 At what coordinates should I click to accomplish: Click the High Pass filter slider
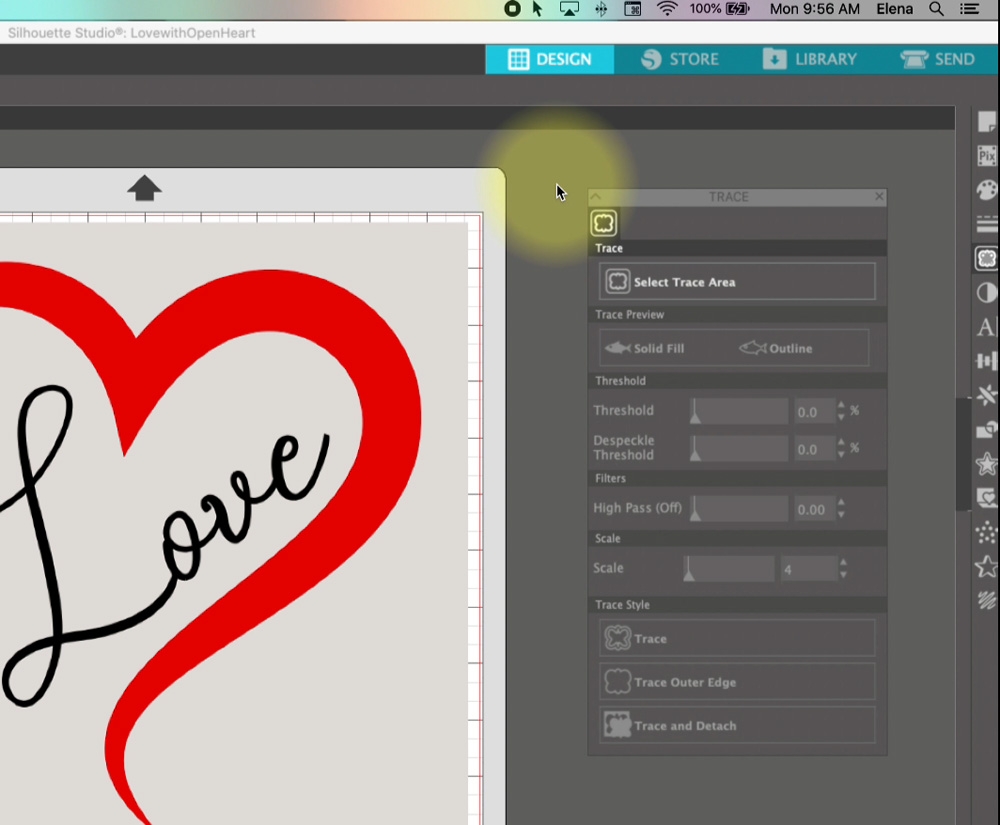739,509
